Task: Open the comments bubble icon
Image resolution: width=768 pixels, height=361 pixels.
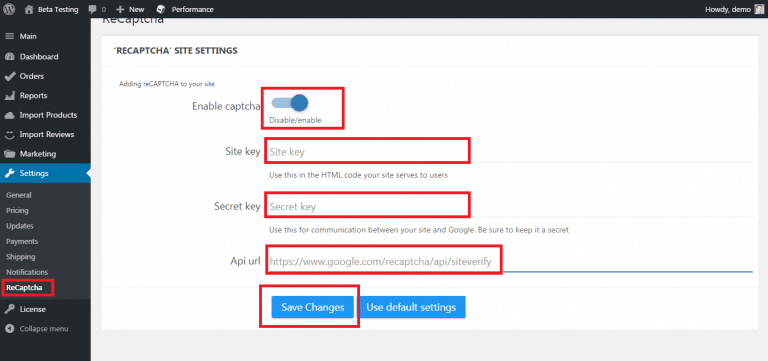Action: [92, 9]
